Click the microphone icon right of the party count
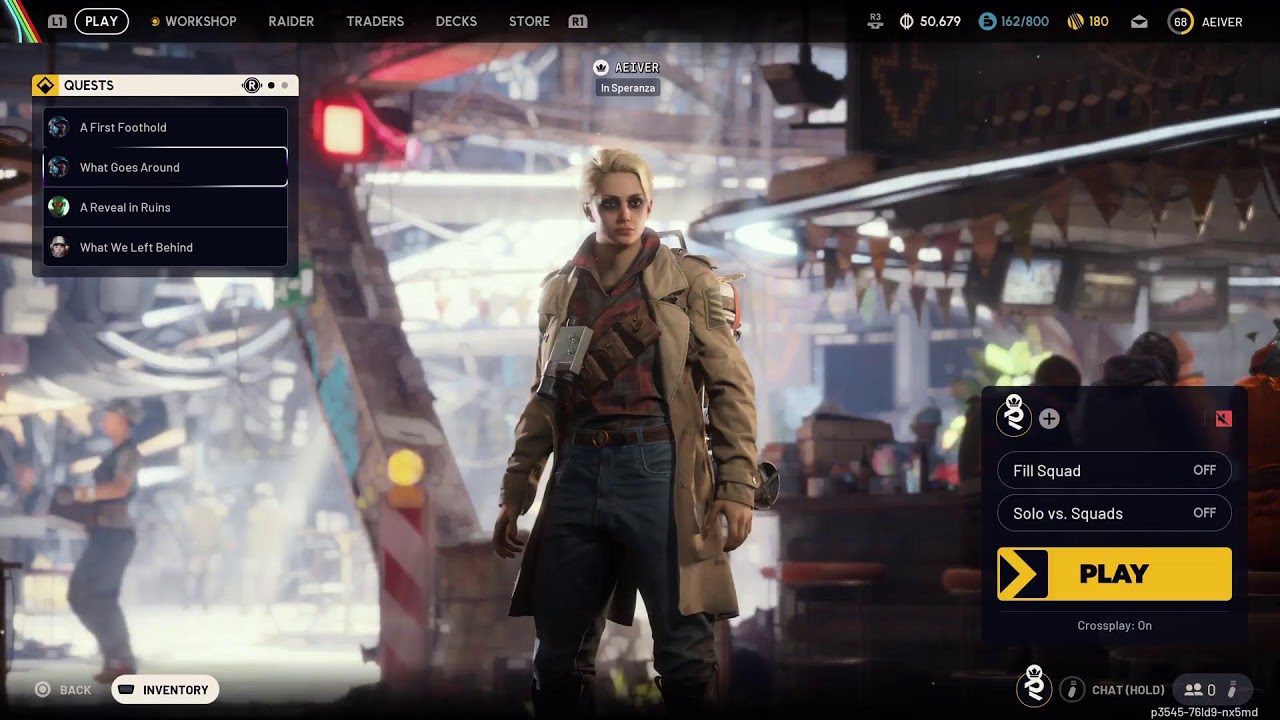Screen dimensions: 1280x720 click(x=1232, y=689)
